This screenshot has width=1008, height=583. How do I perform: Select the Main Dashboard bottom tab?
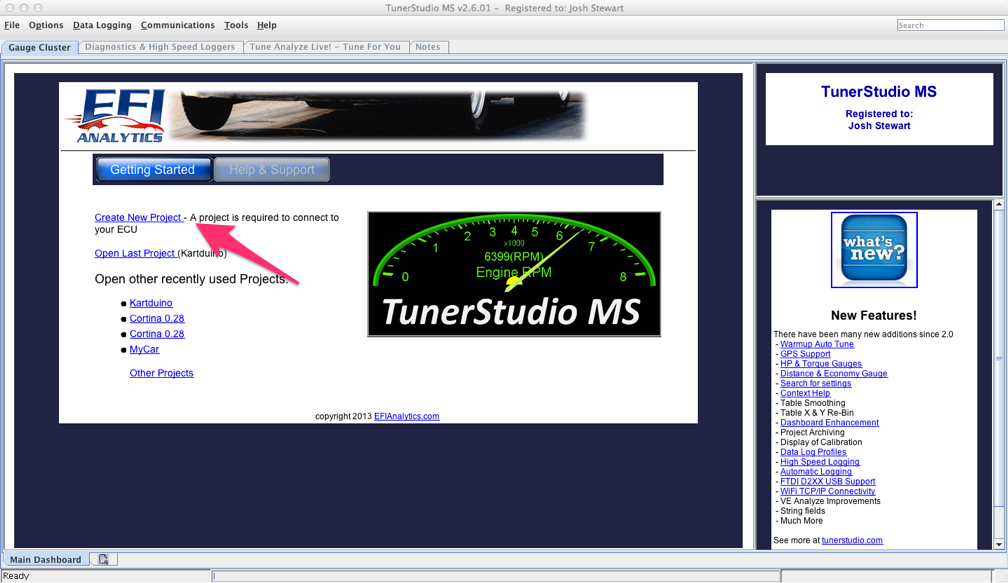click(x=45, y=559)
